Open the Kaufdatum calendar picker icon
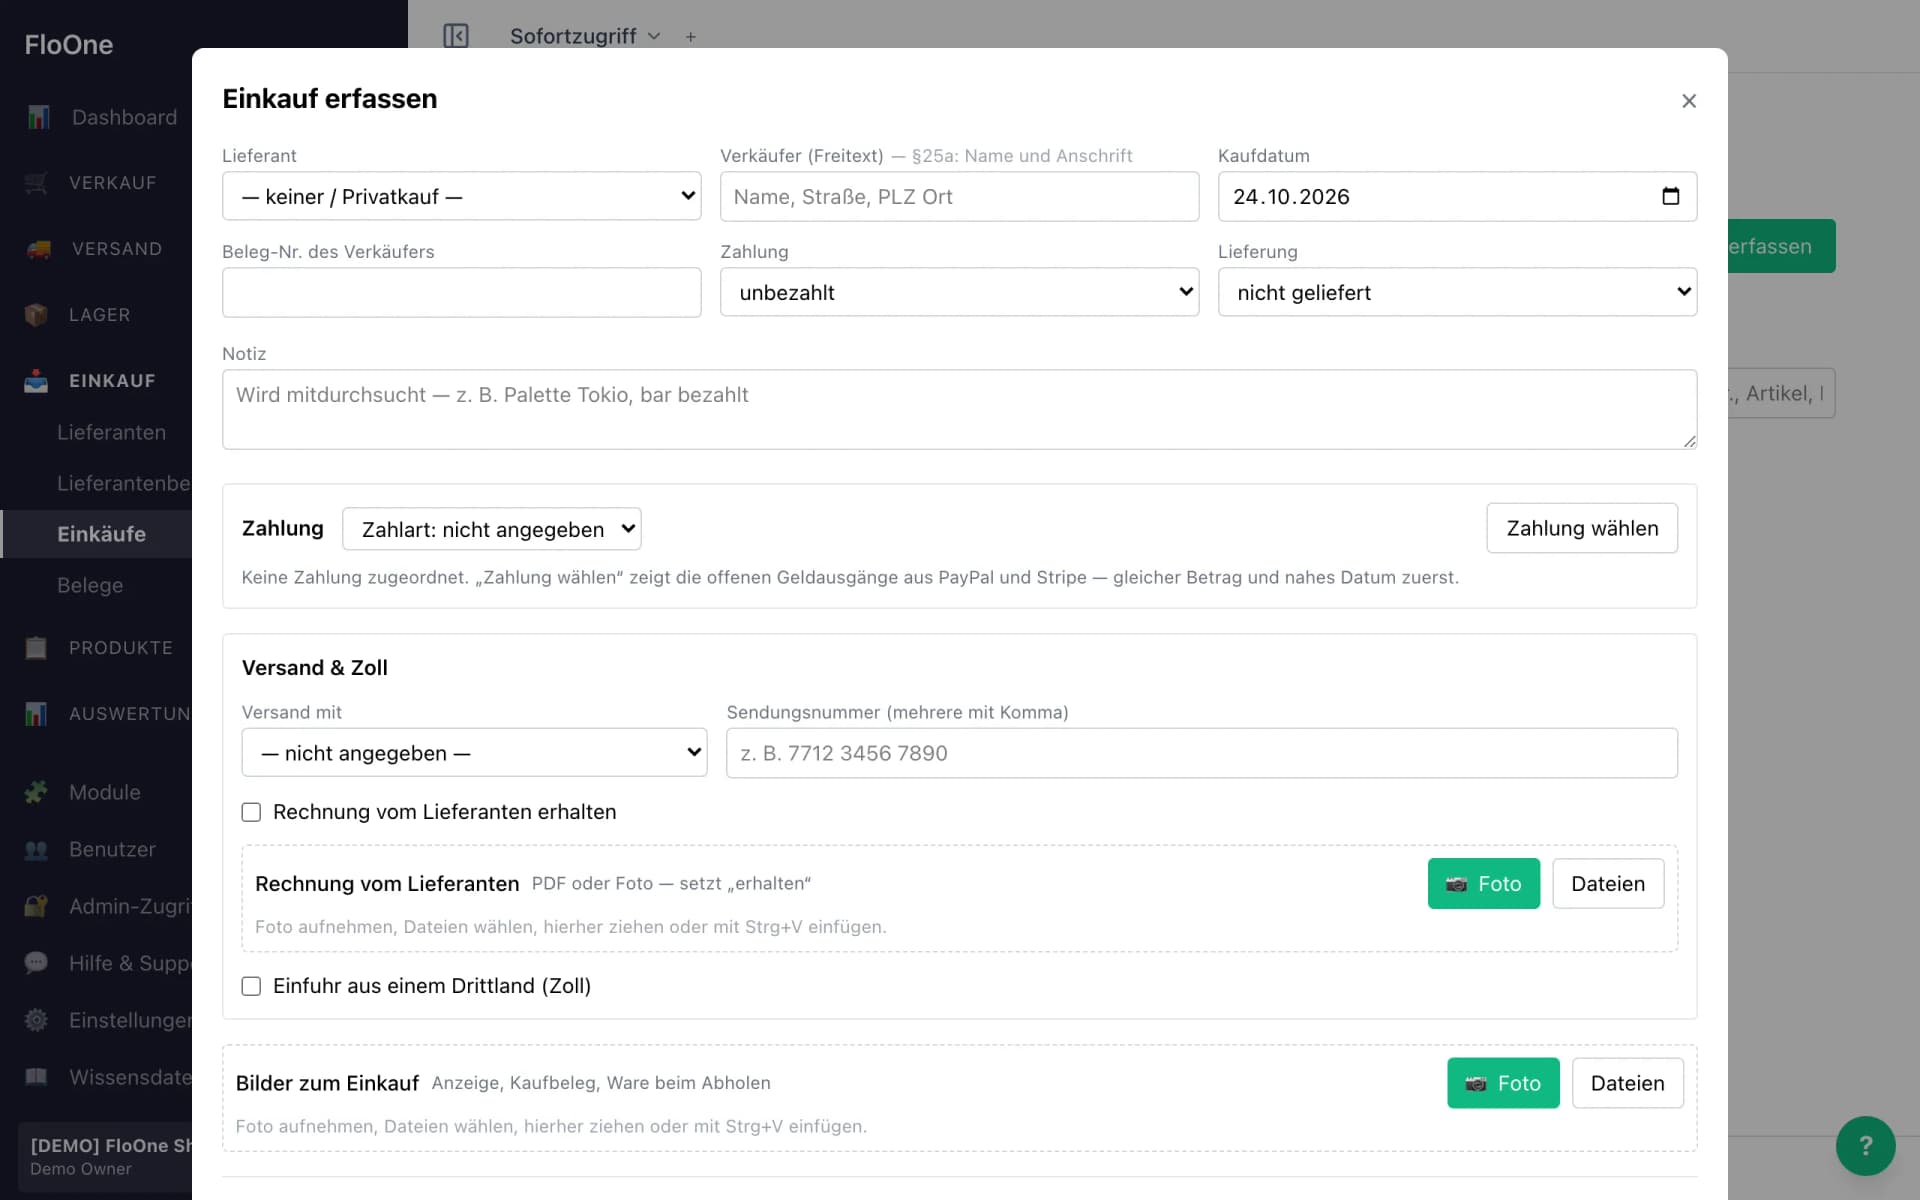 coord(1670,196)
